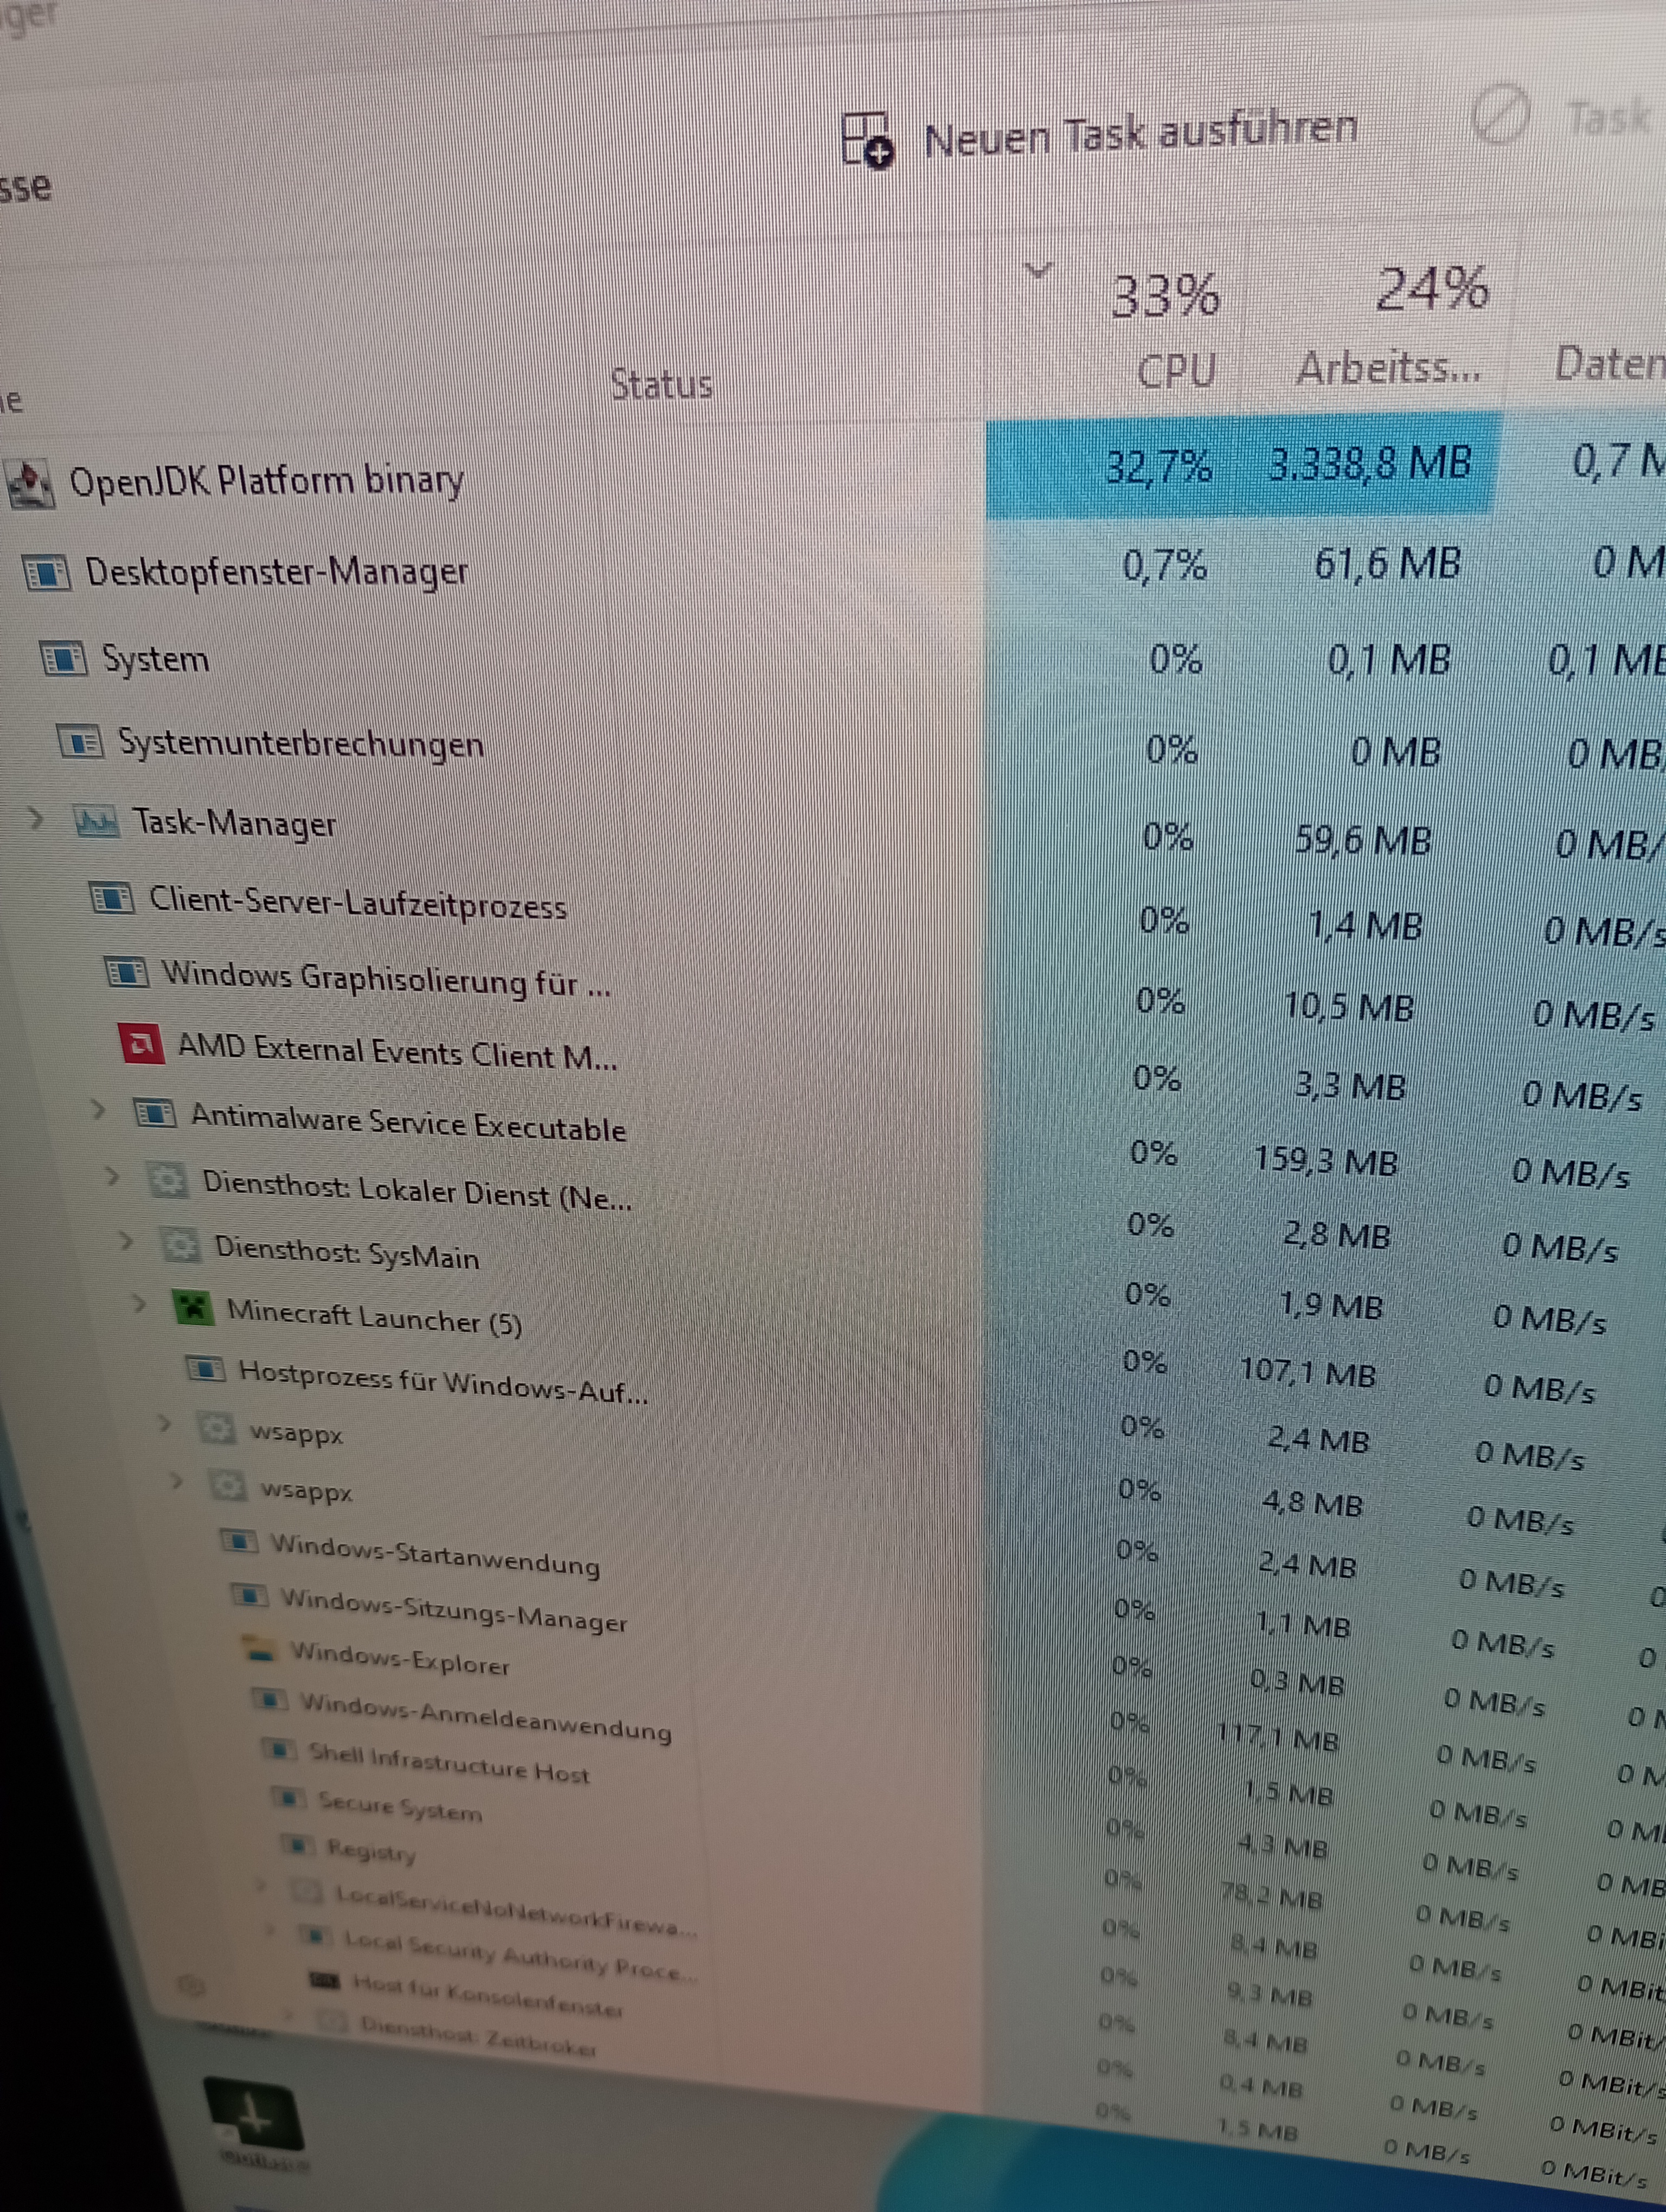Click the Desktopfenster-Manager process icon
This screenshot has height=2212, width=1666.
(46, 574)
